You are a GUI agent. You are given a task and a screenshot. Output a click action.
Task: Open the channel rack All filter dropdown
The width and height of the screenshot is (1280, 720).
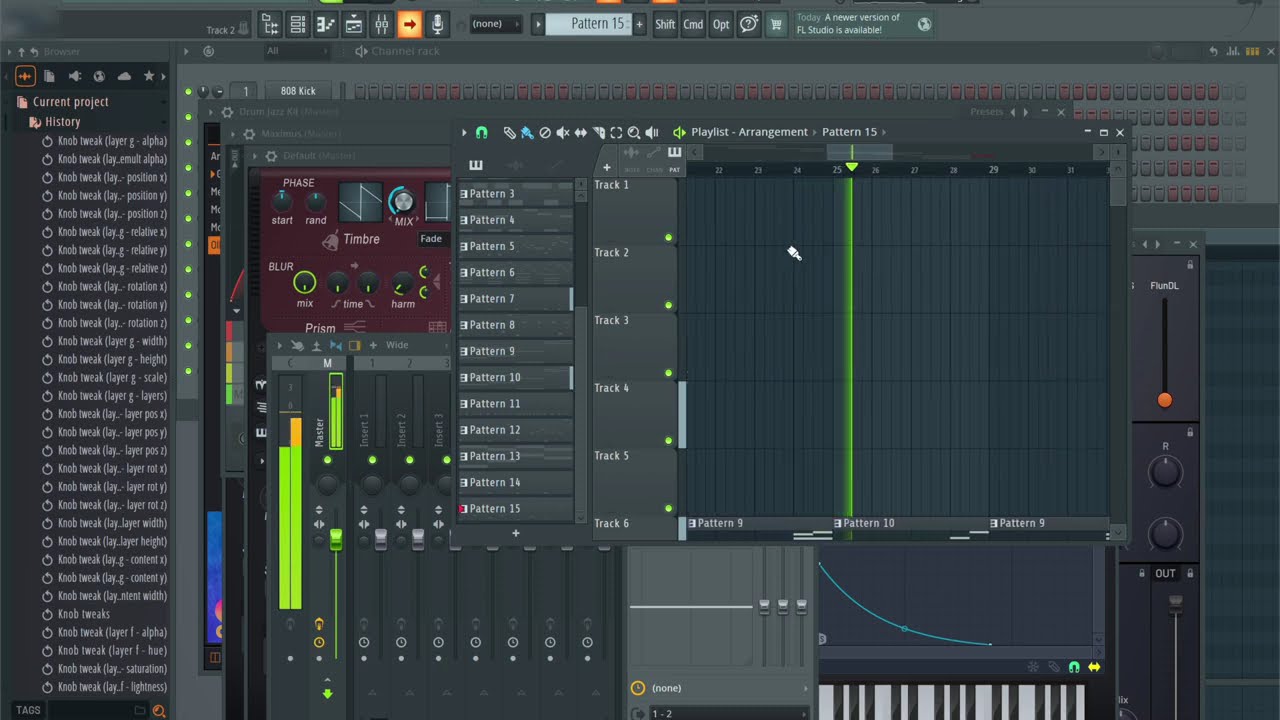tap(295, 51)
